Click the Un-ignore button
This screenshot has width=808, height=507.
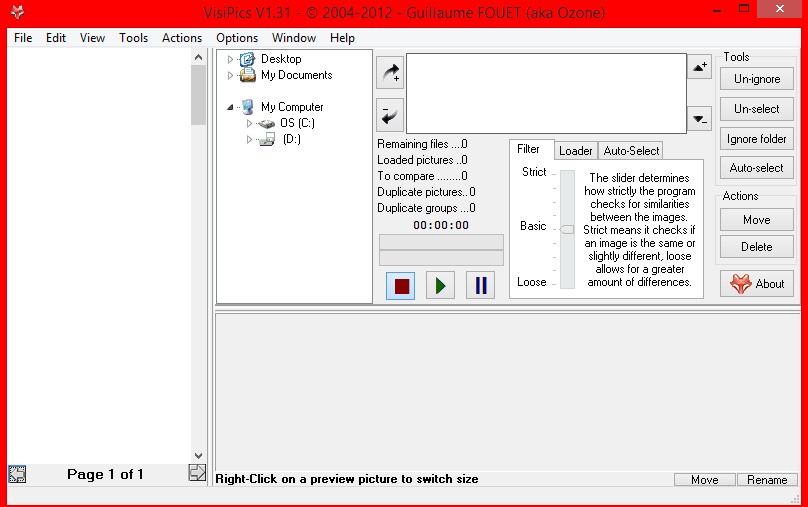pos(757,79)
